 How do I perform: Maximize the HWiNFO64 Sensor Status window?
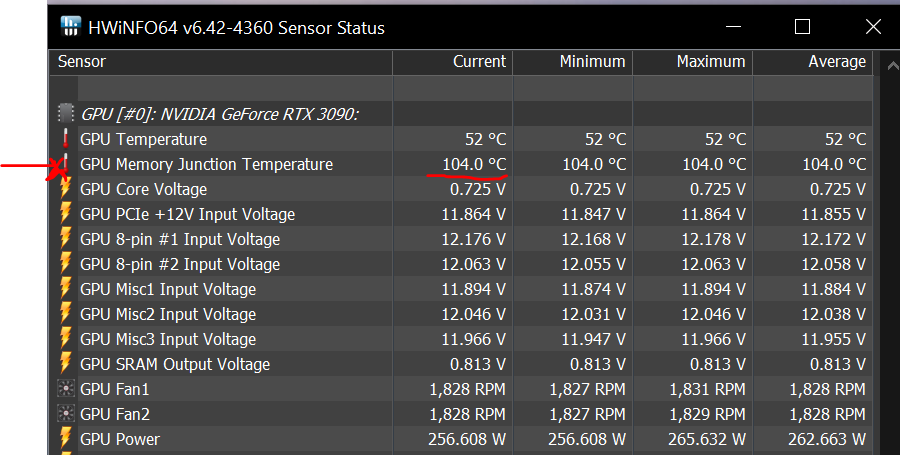(x=802, y=26)
